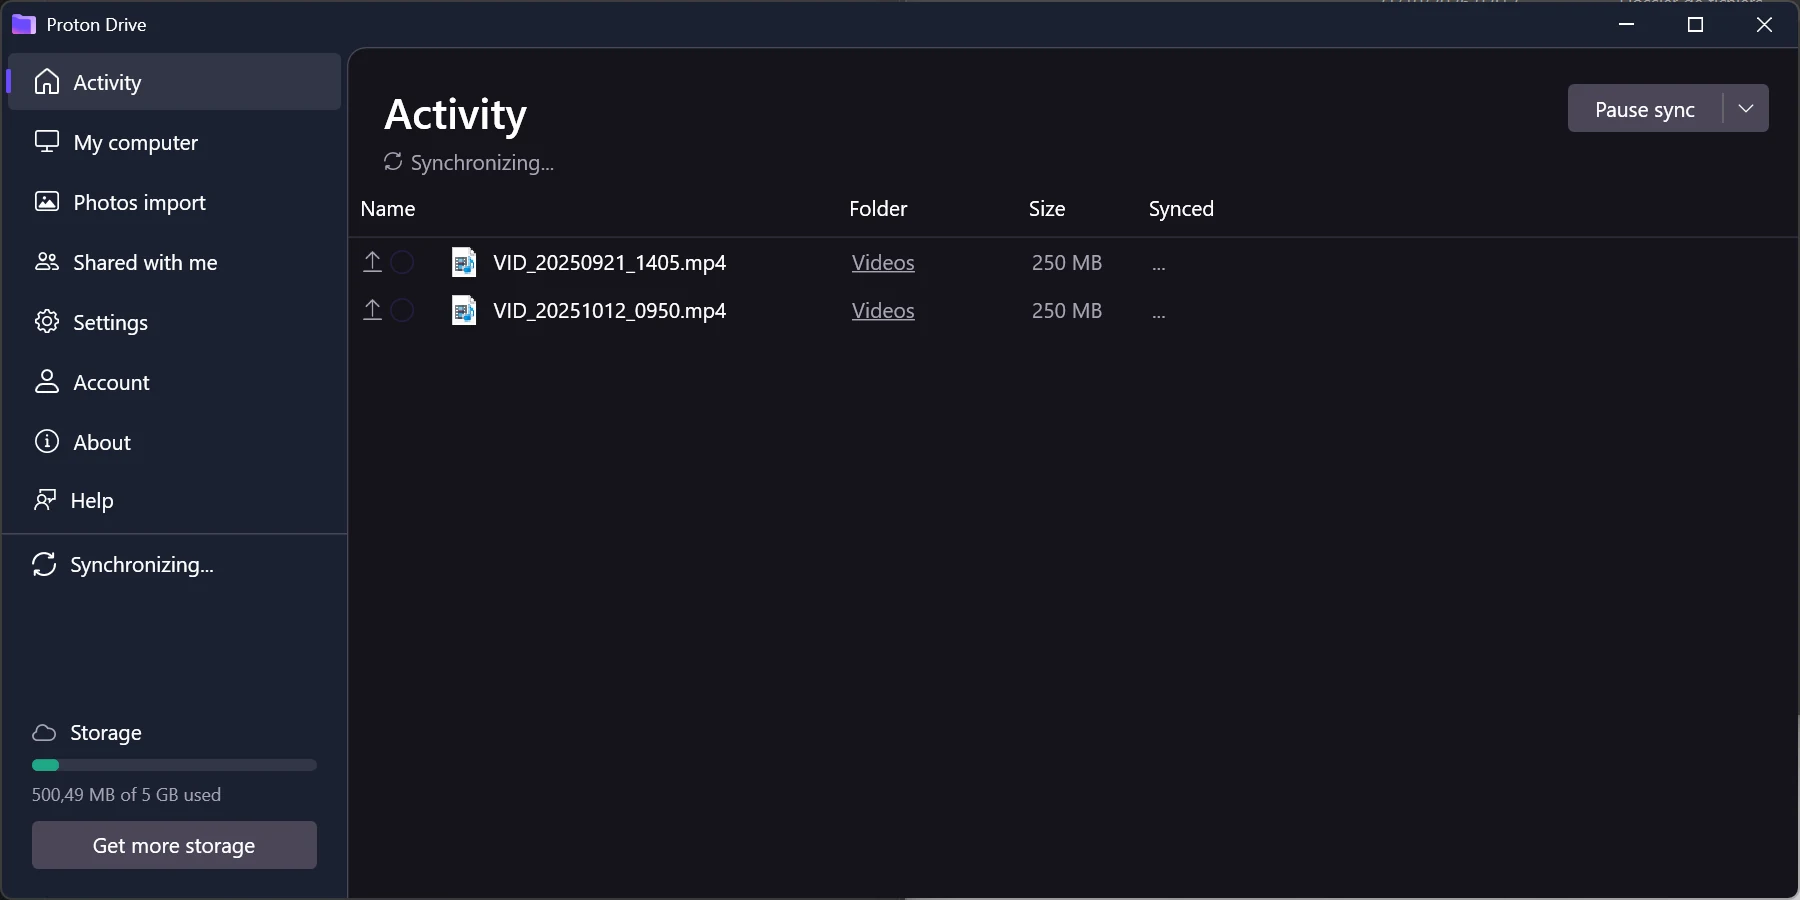1800x900 pixels.
Task: Open Shared with me section
Action: click(174, 262)
